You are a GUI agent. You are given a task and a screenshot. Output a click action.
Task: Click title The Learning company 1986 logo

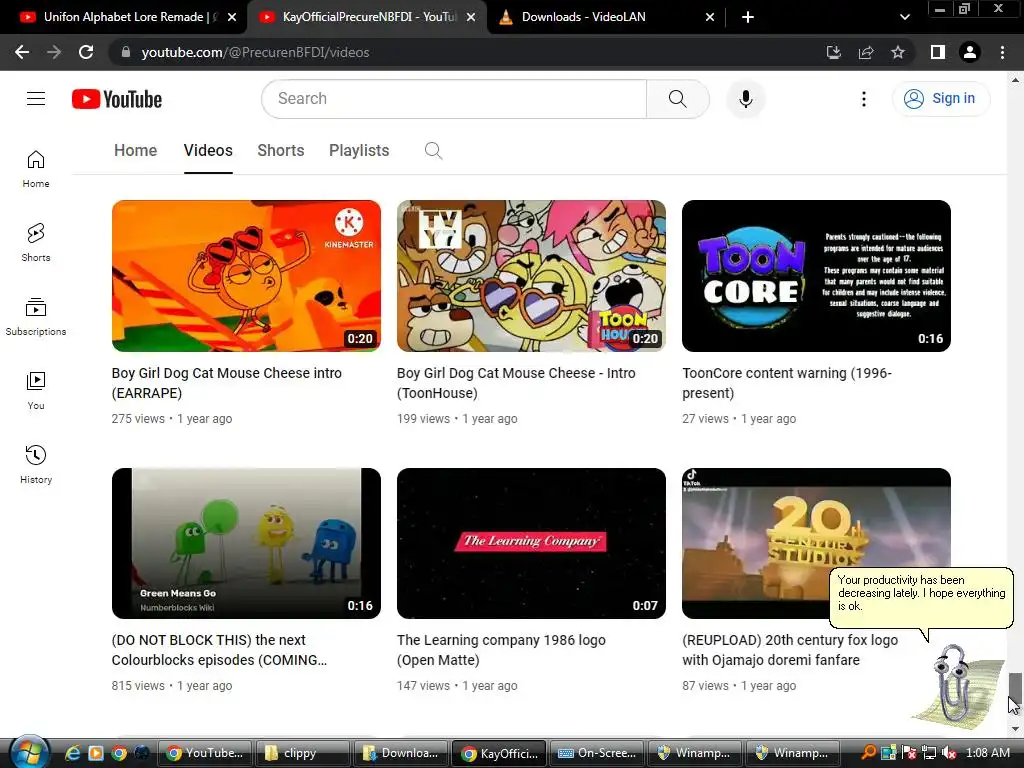coord(502,650)
